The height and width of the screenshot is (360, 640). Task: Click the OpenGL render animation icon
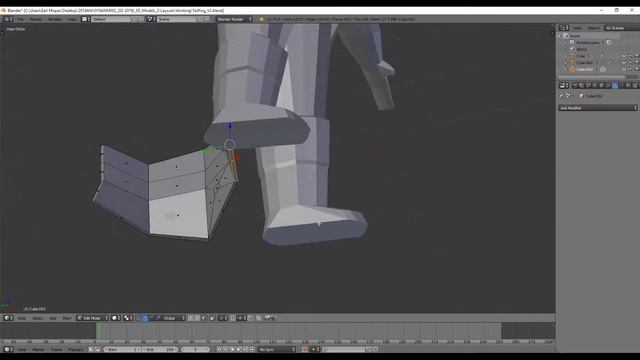pos(274,318)
